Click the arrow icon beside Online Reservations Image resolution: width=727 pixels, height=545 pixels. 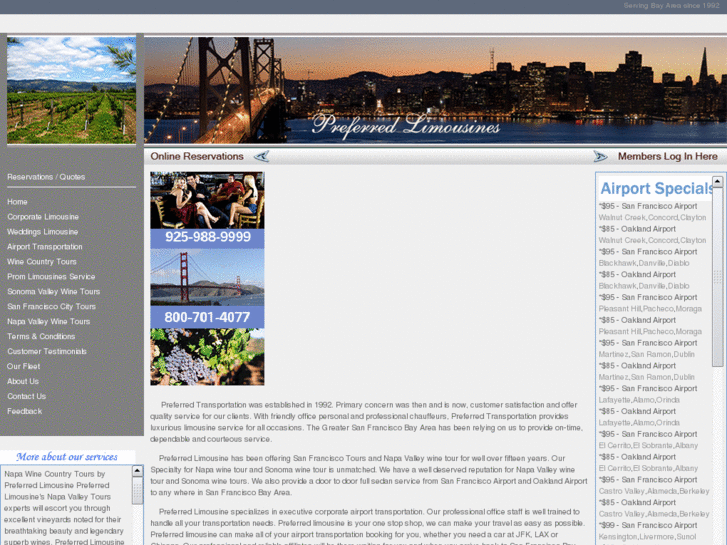[x=261, y=156]
